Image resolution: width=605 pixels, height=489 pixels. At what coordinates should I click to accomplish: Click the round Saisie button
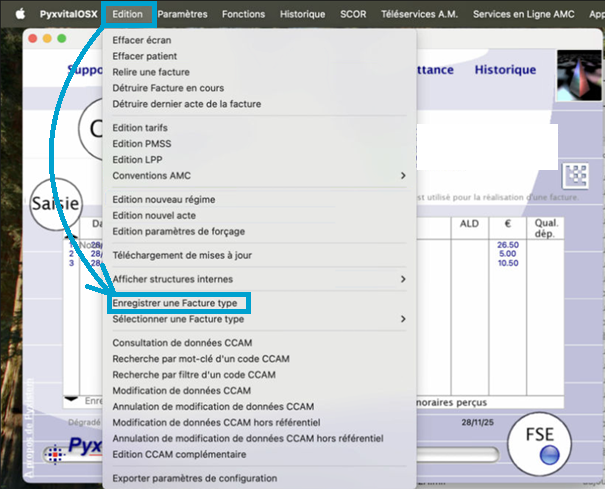click(x=54, y=202)
